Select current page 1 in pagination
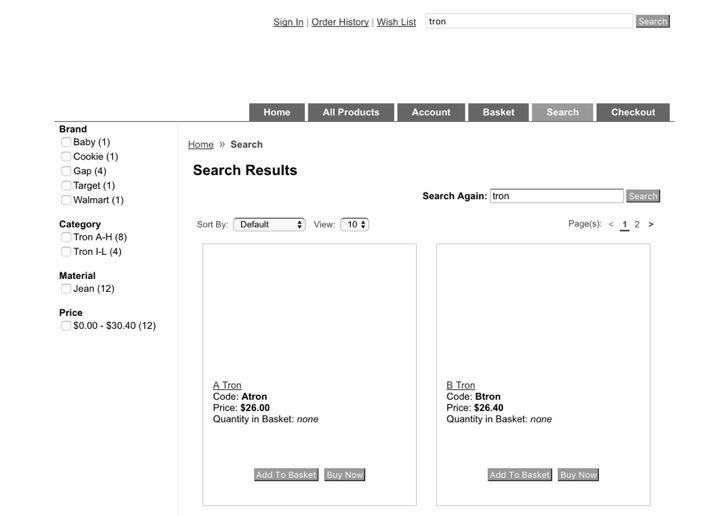The width and height of the screenshot is (720, 516). [x=624, y=224]
